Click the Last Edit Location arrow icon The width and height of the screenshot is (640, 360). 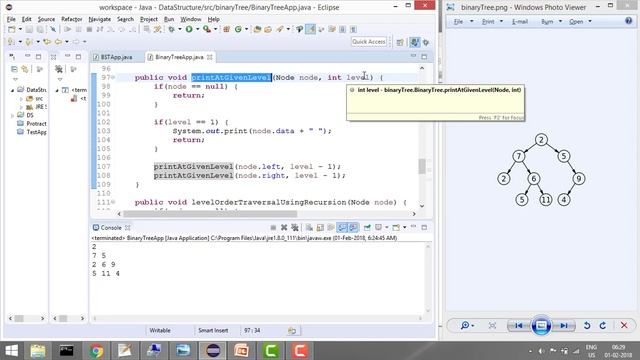(47, 42)
